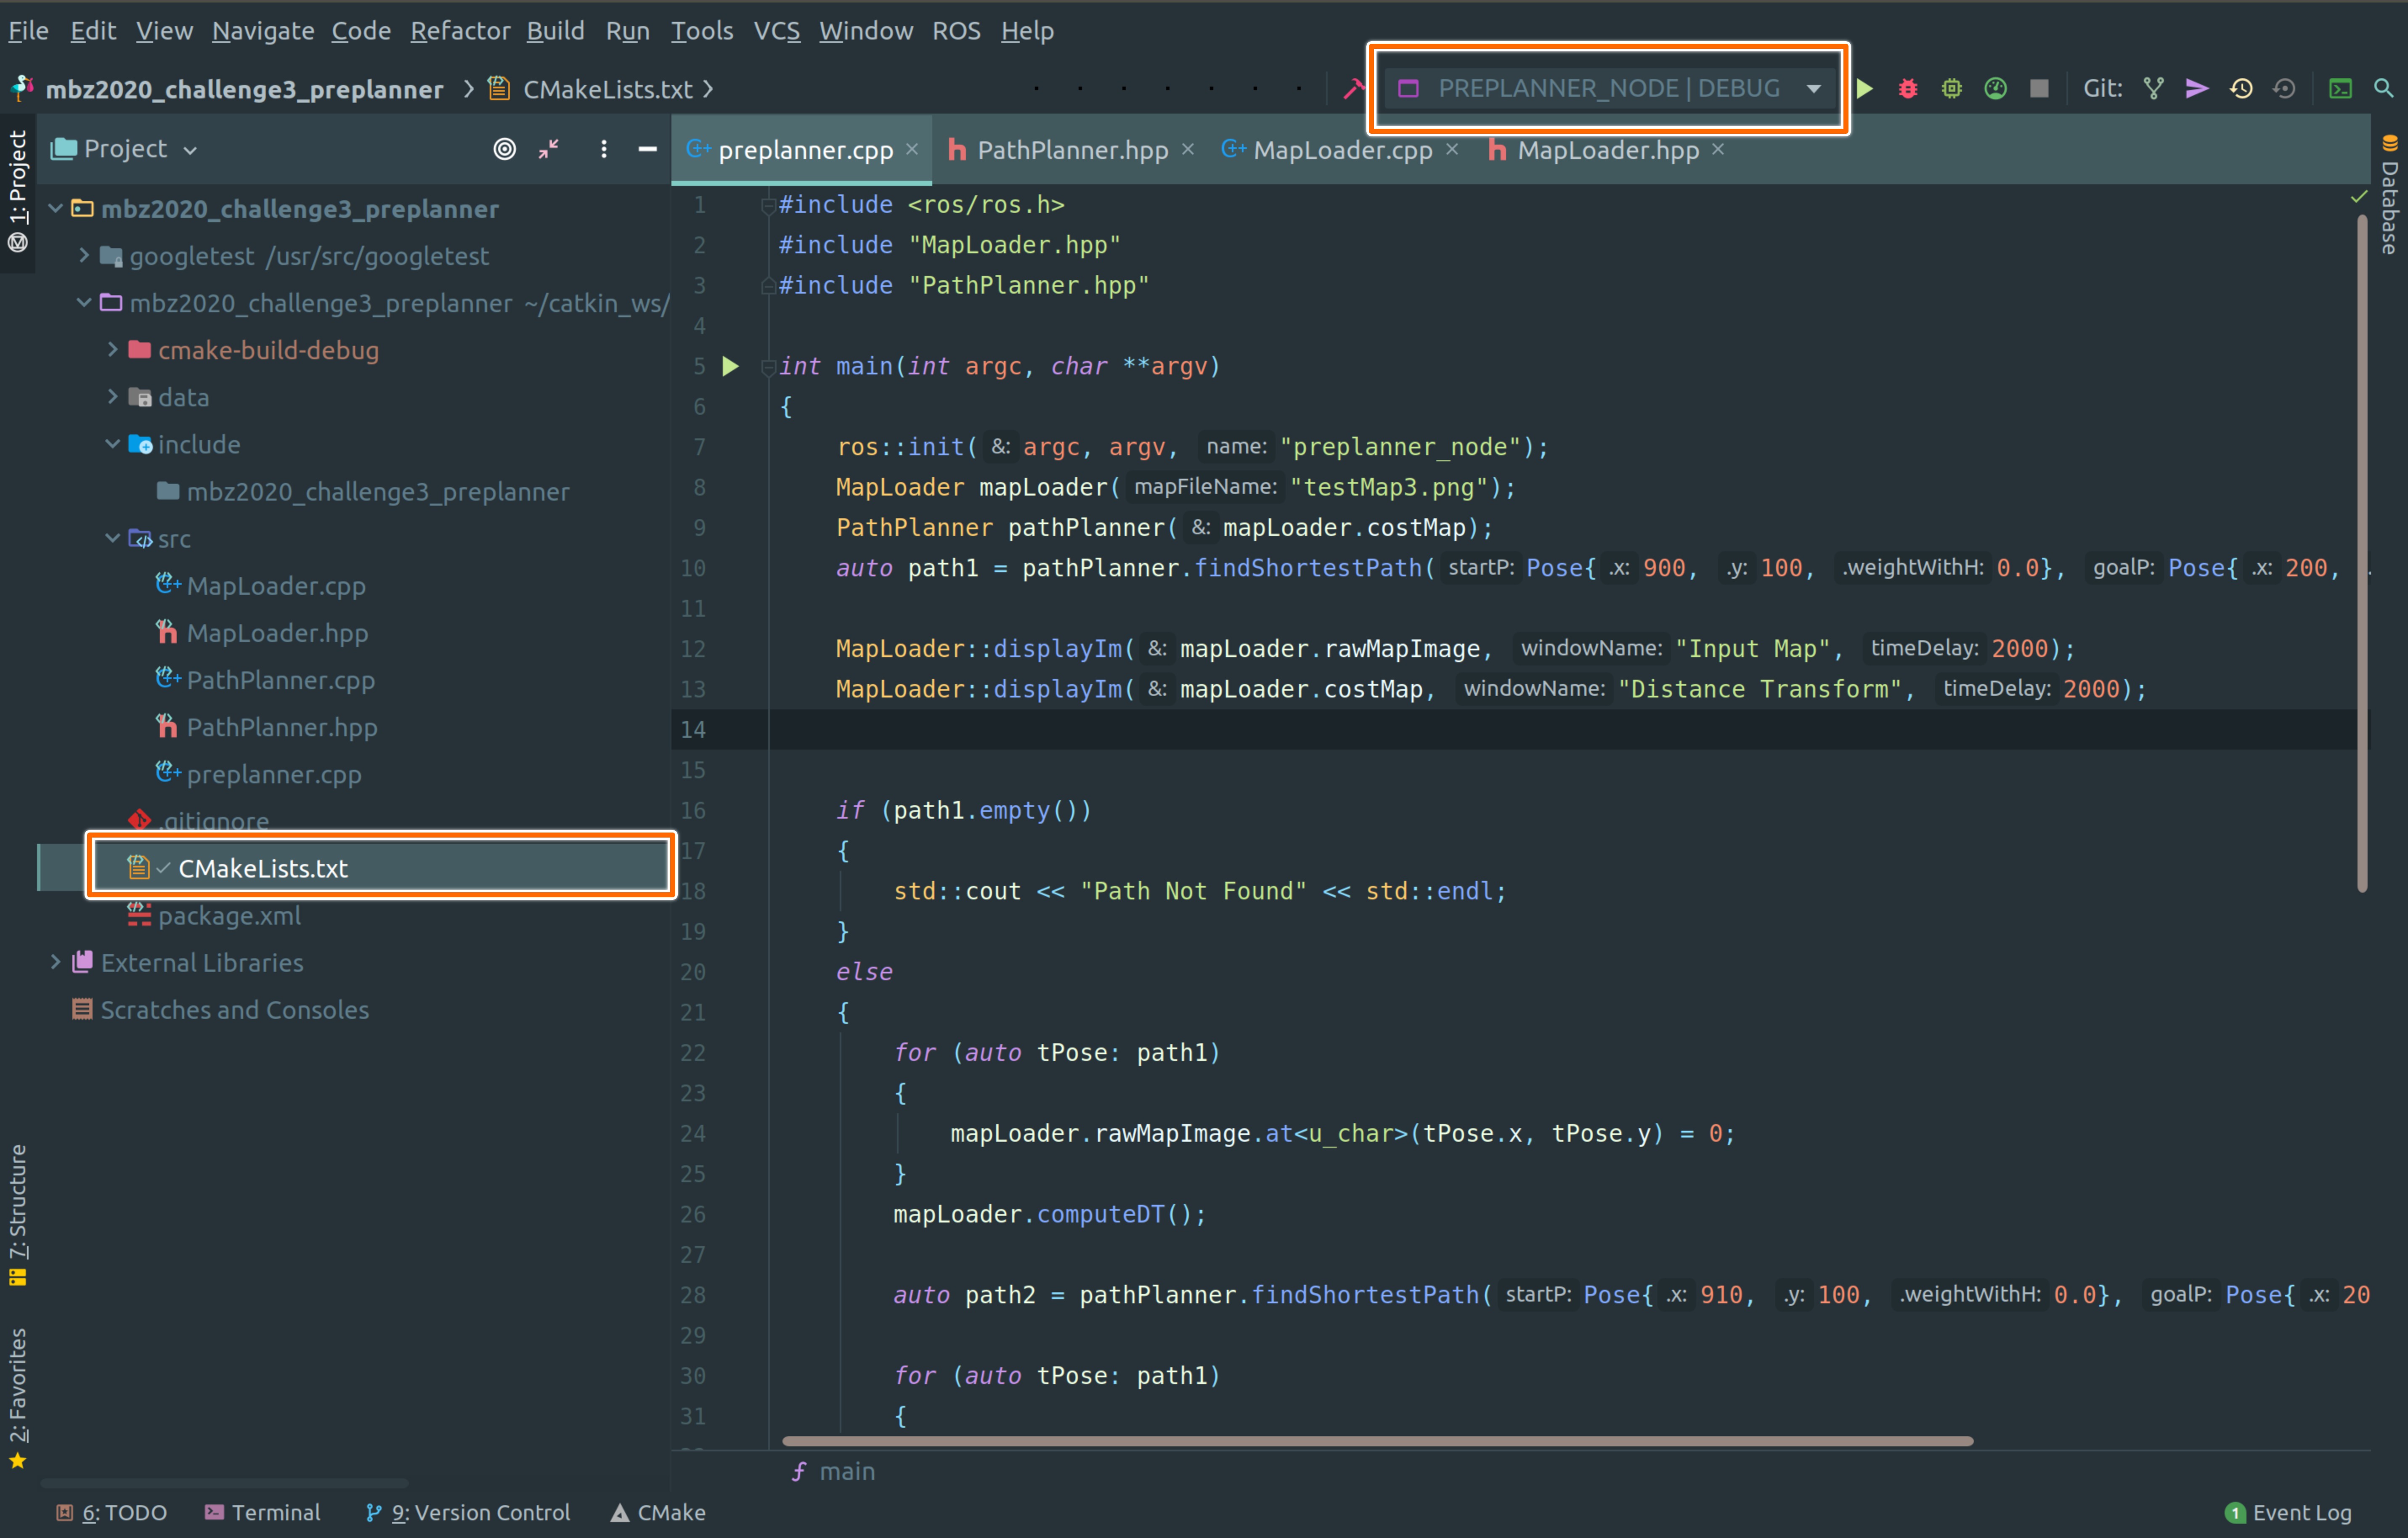The image size is (2408, 1538).
Task: Open Search Everywhere with the magnifier icon
Action: coord(2384,88)
